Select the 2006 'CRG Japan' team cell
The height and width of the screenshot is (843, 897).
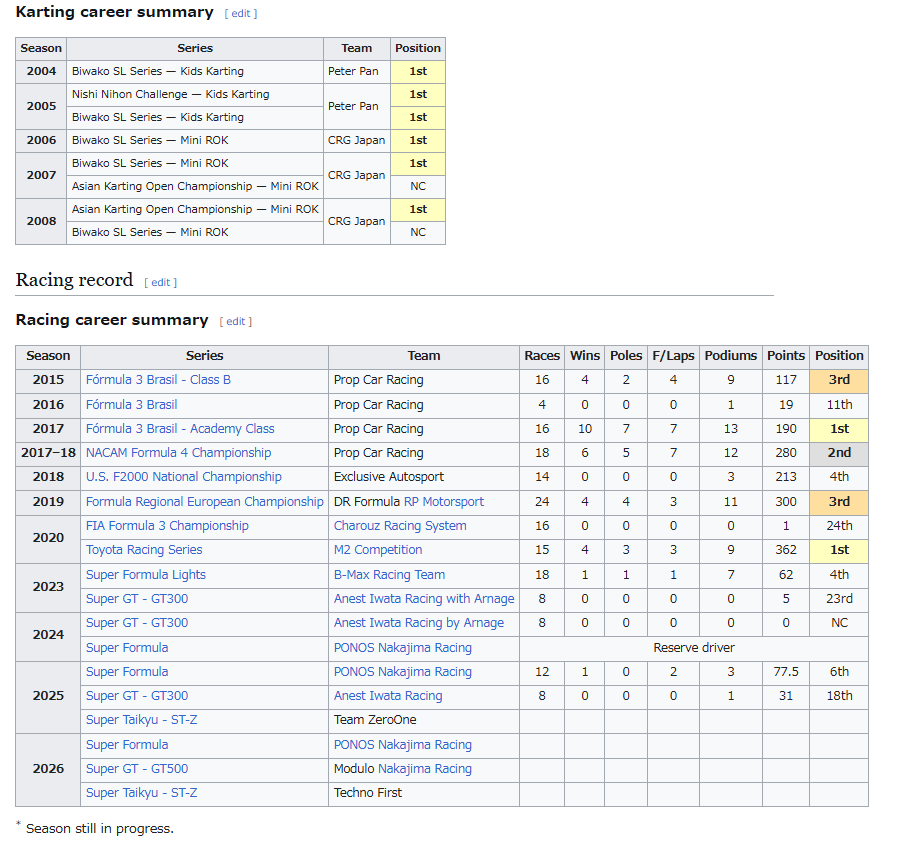[x=357, y=141]
